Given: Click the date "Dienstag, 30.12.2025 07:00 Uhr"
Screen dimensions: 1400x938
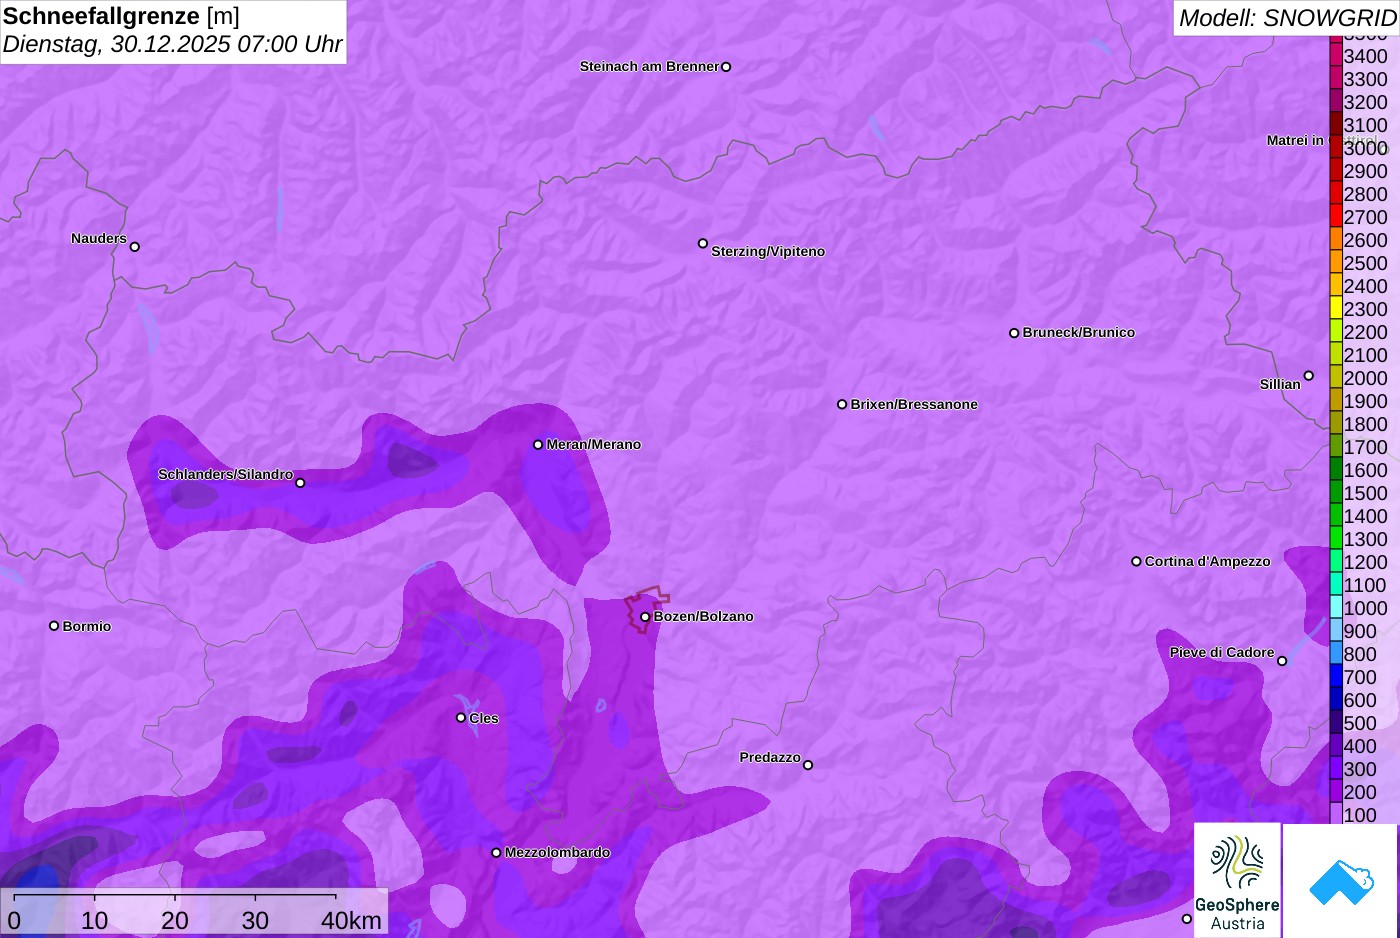Looking at the screenshot, I should 172,45.
